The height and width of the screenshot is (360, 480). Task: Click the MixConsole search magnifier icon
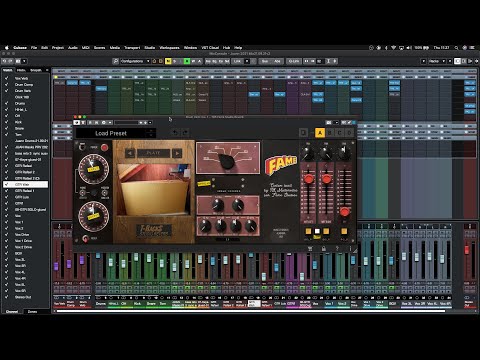coord(115,61)
